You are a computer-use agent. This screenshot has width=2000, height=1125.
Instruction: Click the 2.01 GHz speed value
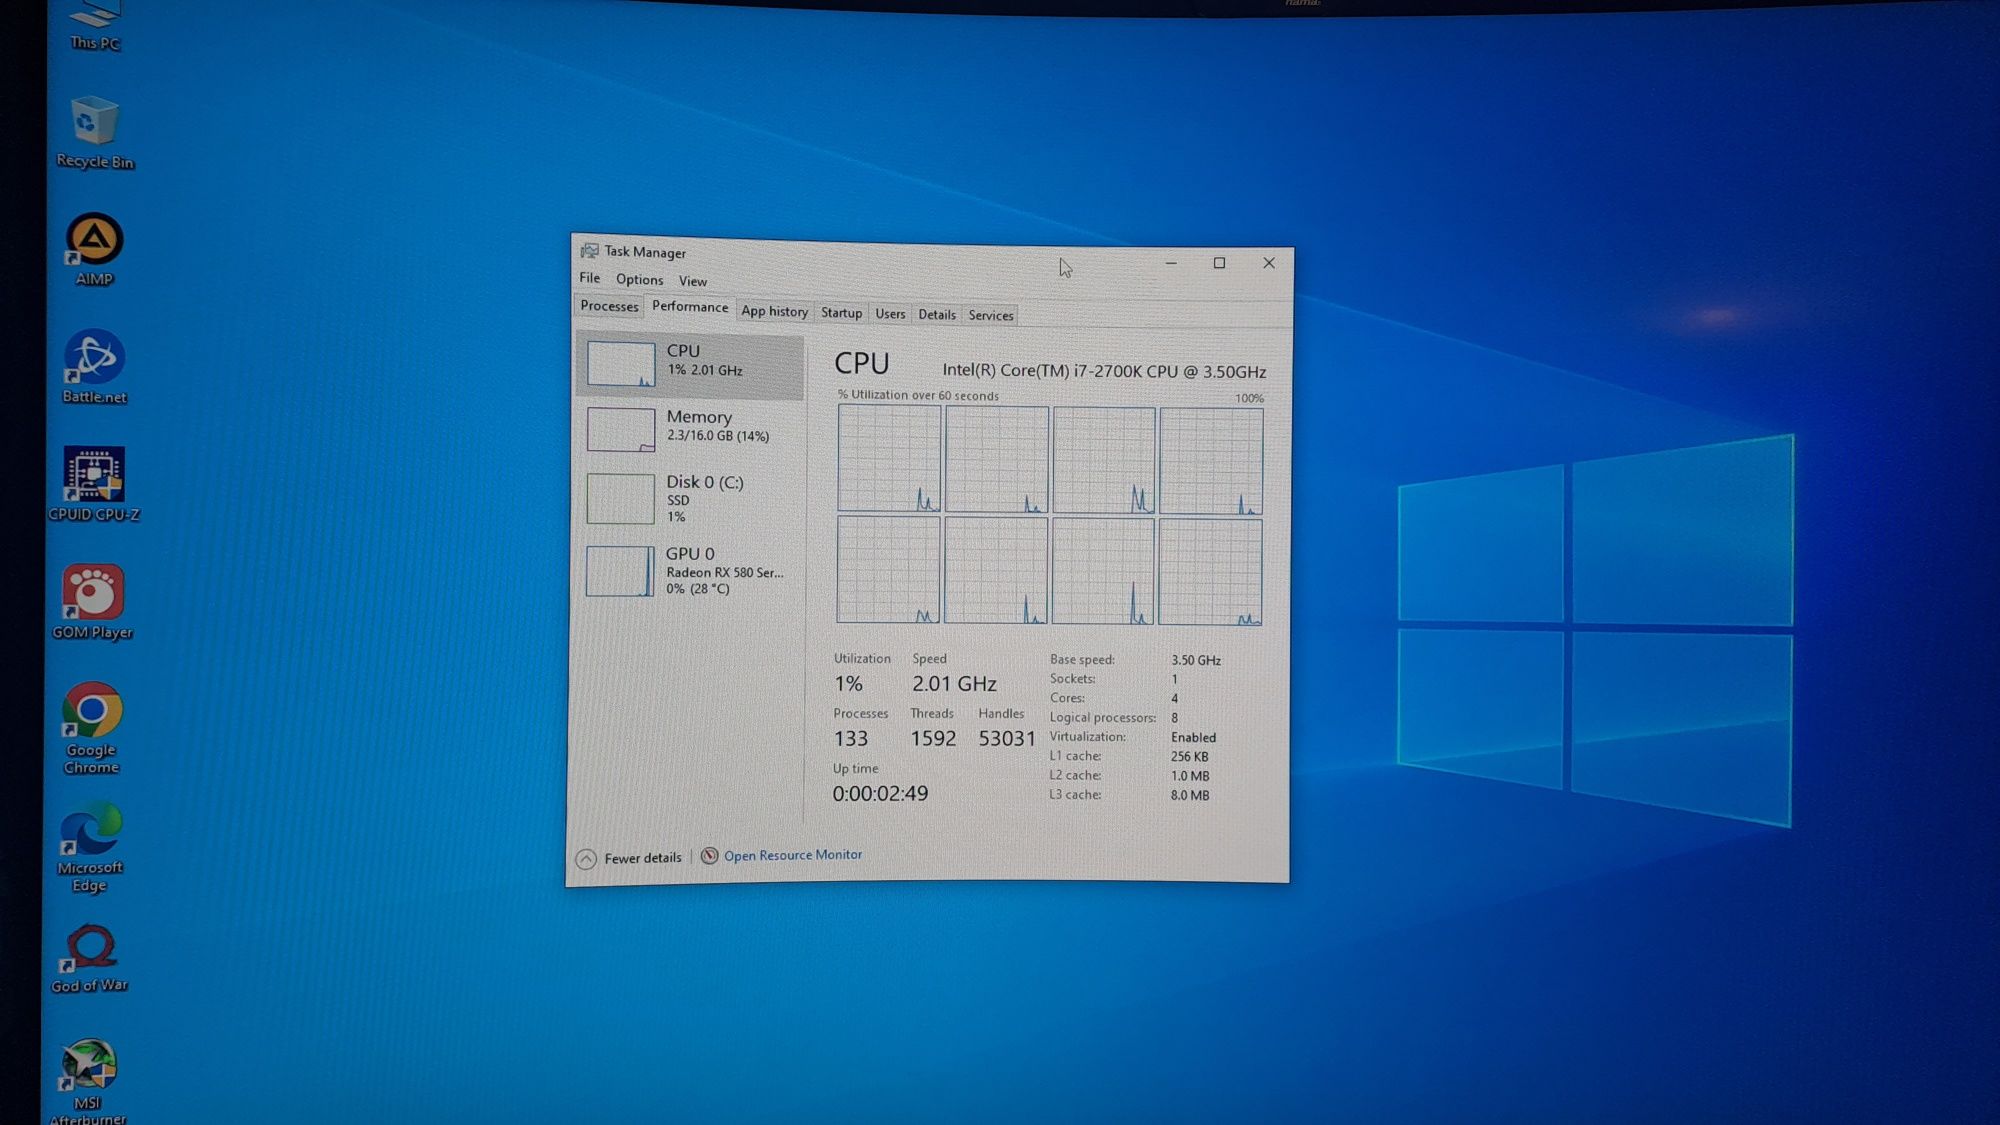point(954,684)
